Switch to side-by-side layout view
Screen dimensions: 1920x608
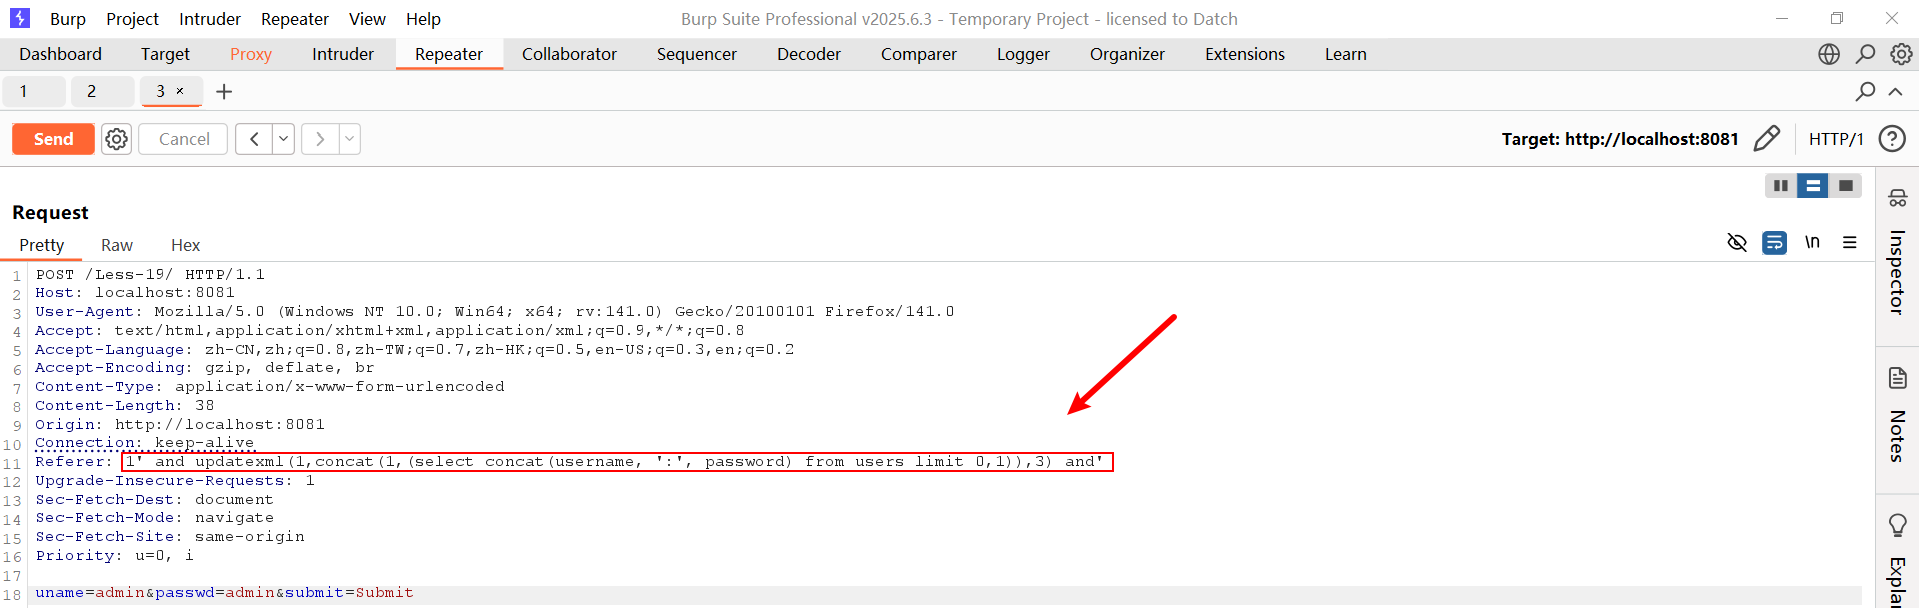(x=1781, y=185)
